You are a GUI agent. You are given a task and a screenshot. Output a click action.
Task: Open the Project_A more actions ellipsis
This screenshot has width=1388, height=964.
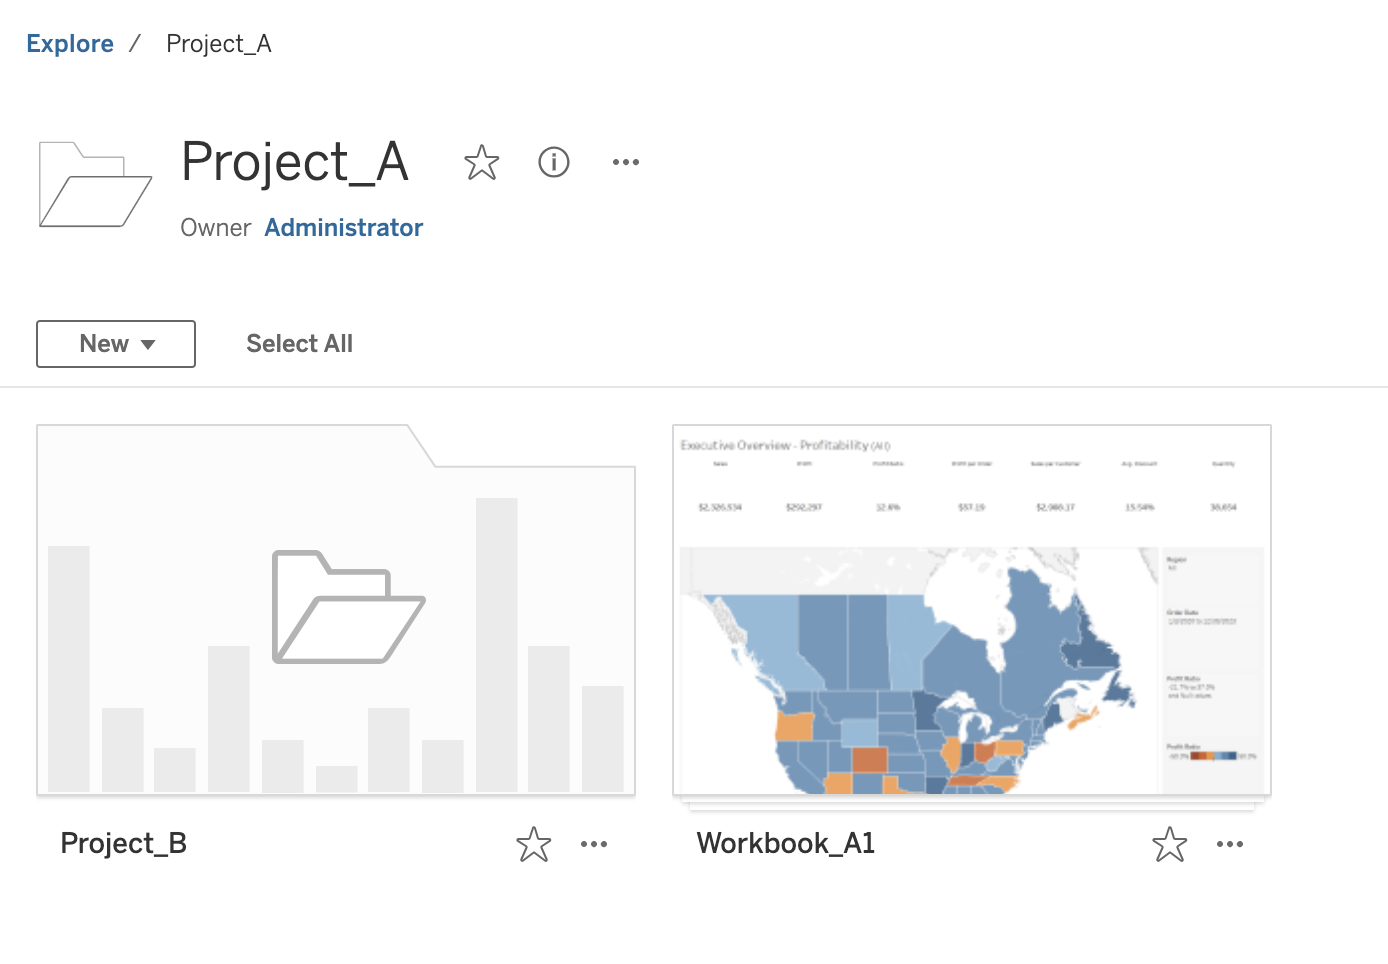(x=626, y=162)
